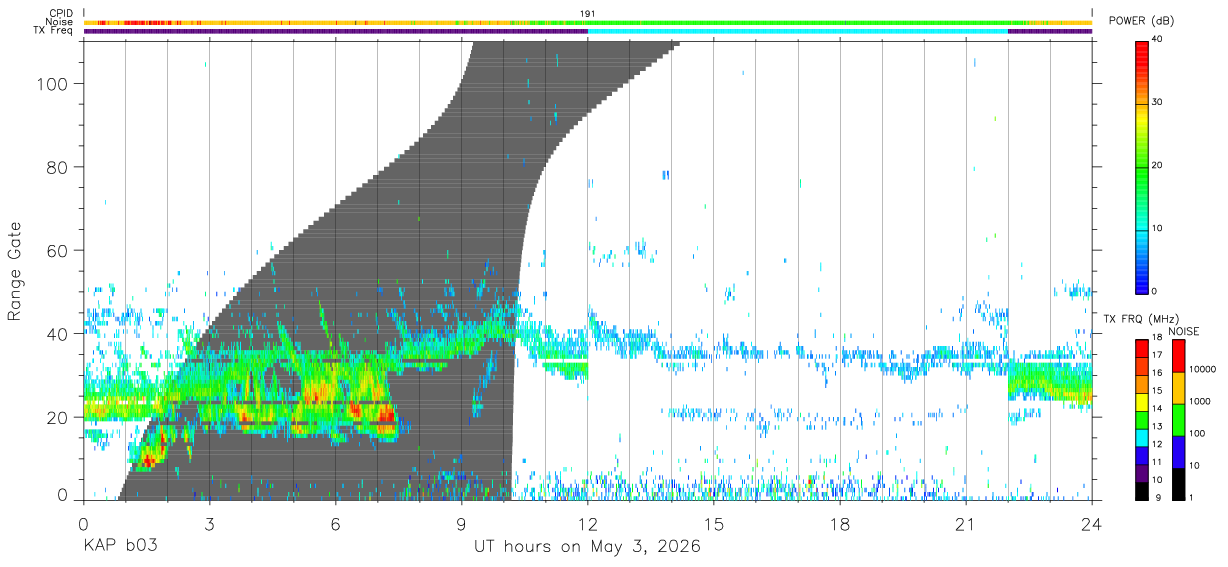Image resolution: width=1228 pixels, height=567 pixels.
Task: Click the 'POWER (dB)' colorbar title
Action: pyautogui.click(x=1141, y=21)
